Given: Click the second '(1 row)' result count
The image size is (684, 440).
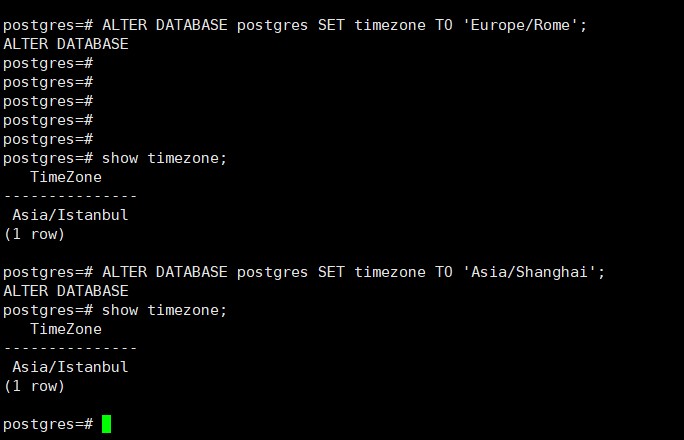Looking at the screenshot, I should (x=34, y=386).
